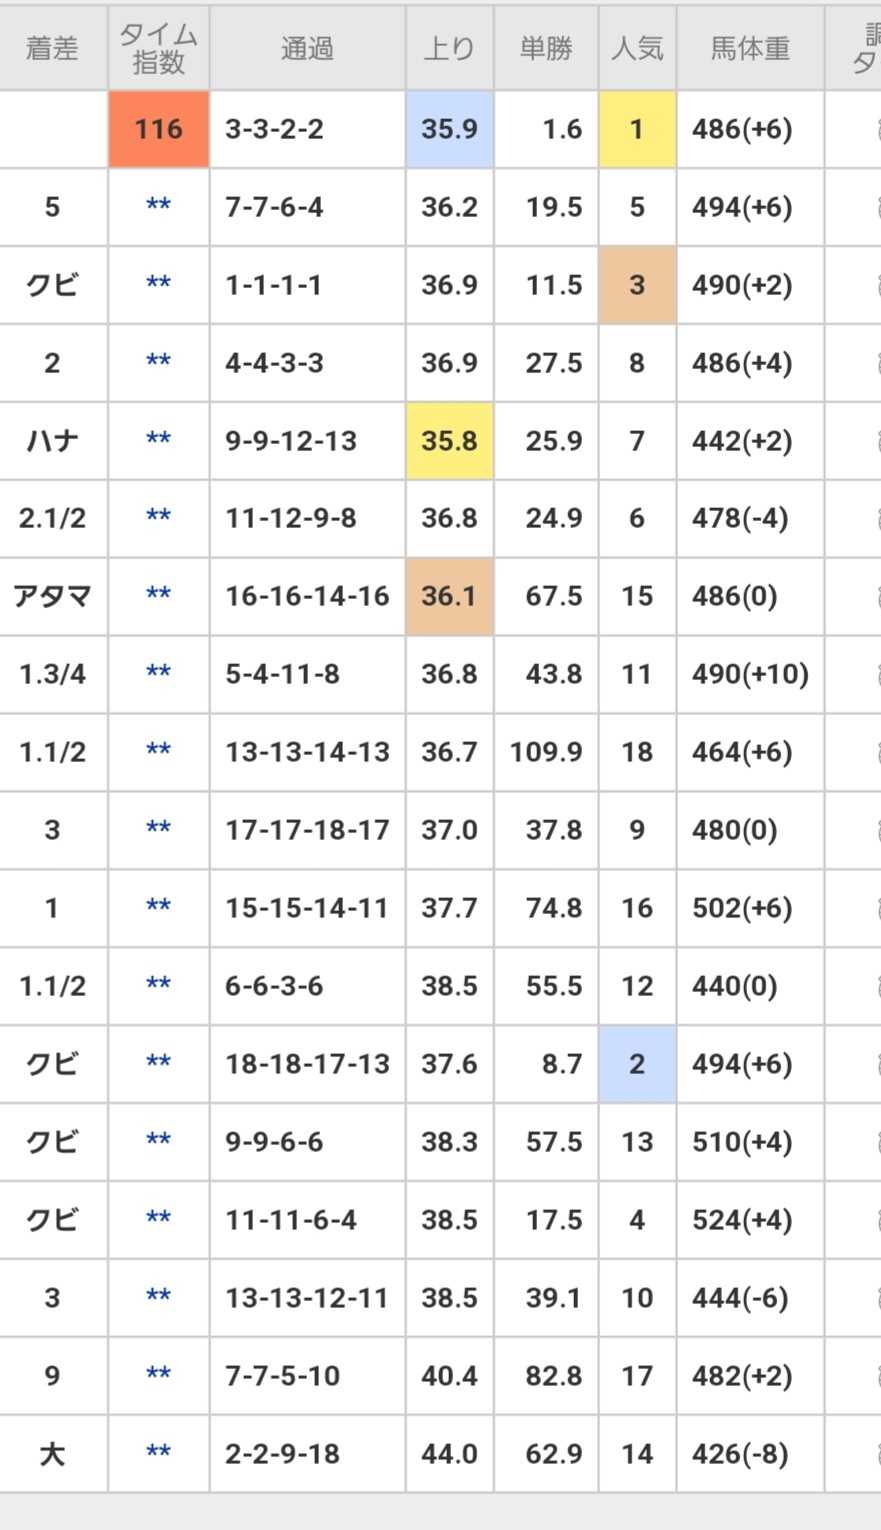Screen dimensions: 881x1530
Task: Click the ** link beside 16-16-14-16
Action: pos(158,595)
